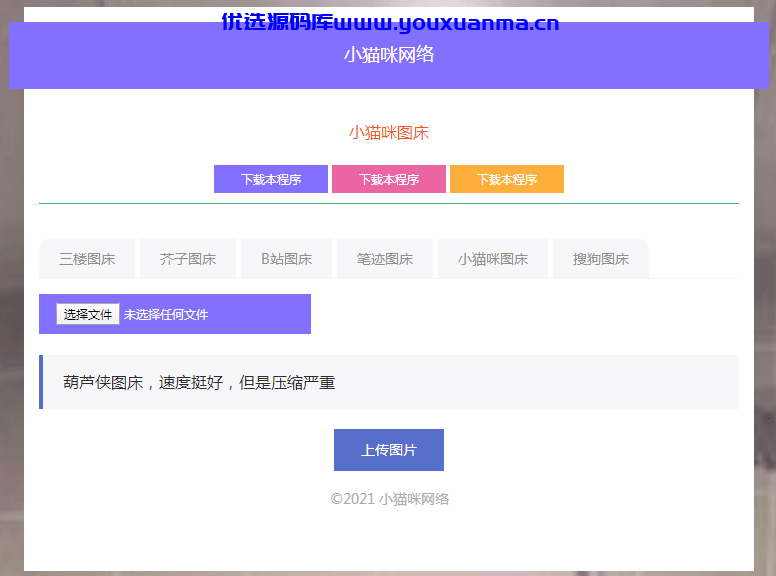776x576 pixels.
Task: Click the ©2021 小猫咪网络 footer text
Action: tap(389, 499)
